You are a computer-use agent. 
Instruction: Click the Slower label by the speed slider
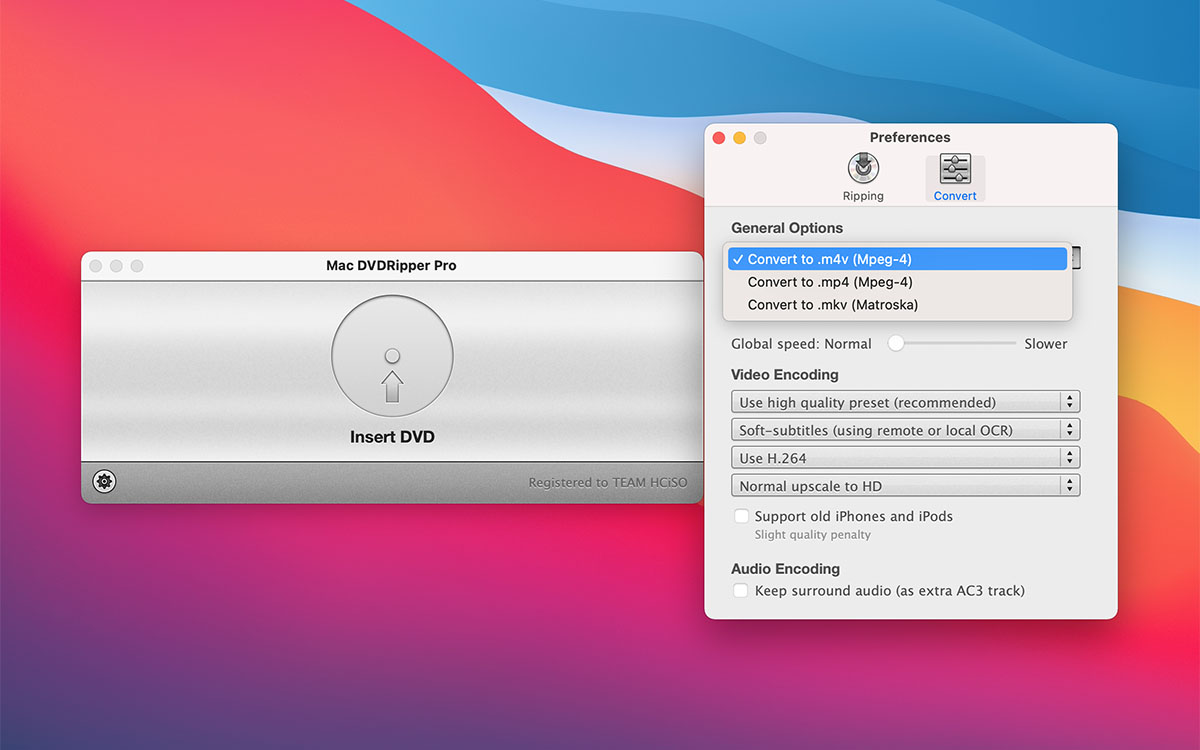1046,344
